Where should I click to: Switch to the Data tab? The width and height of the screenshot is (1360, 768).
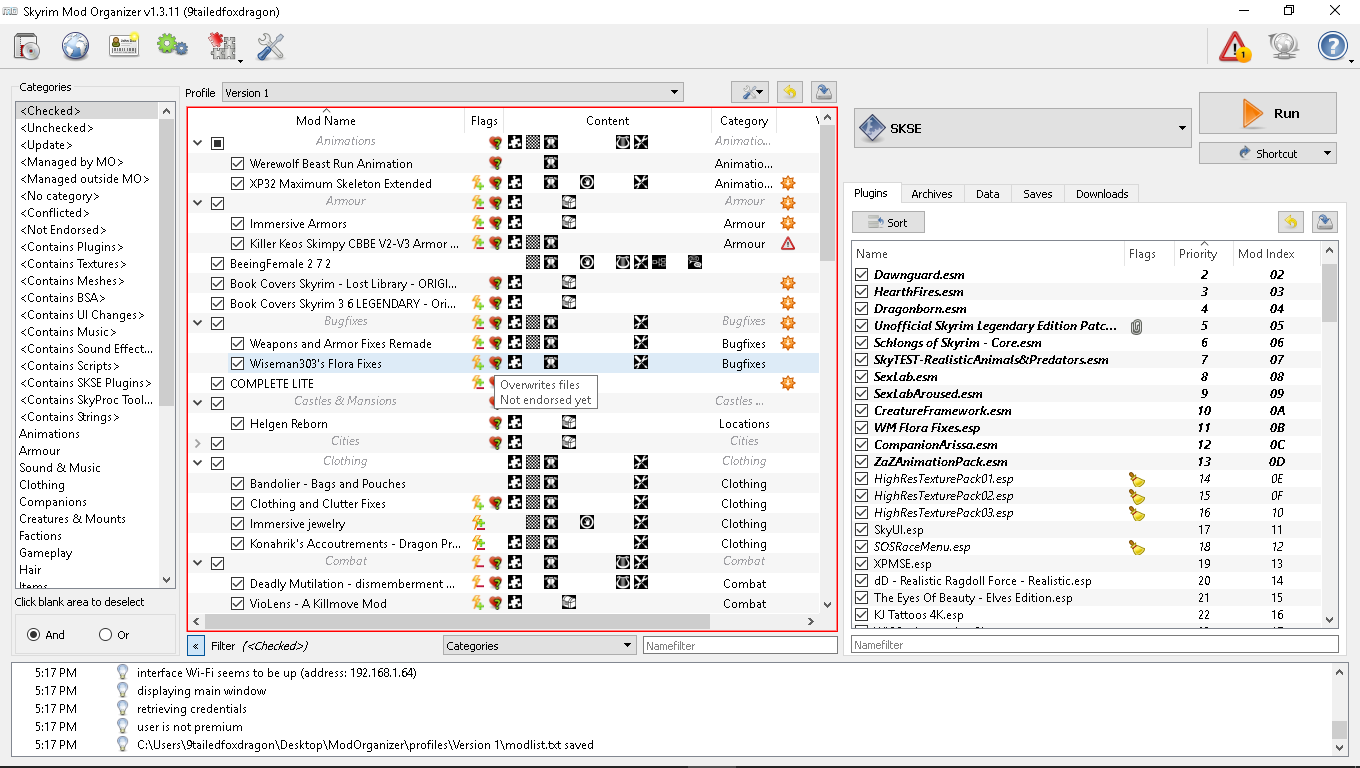[987, 194]
